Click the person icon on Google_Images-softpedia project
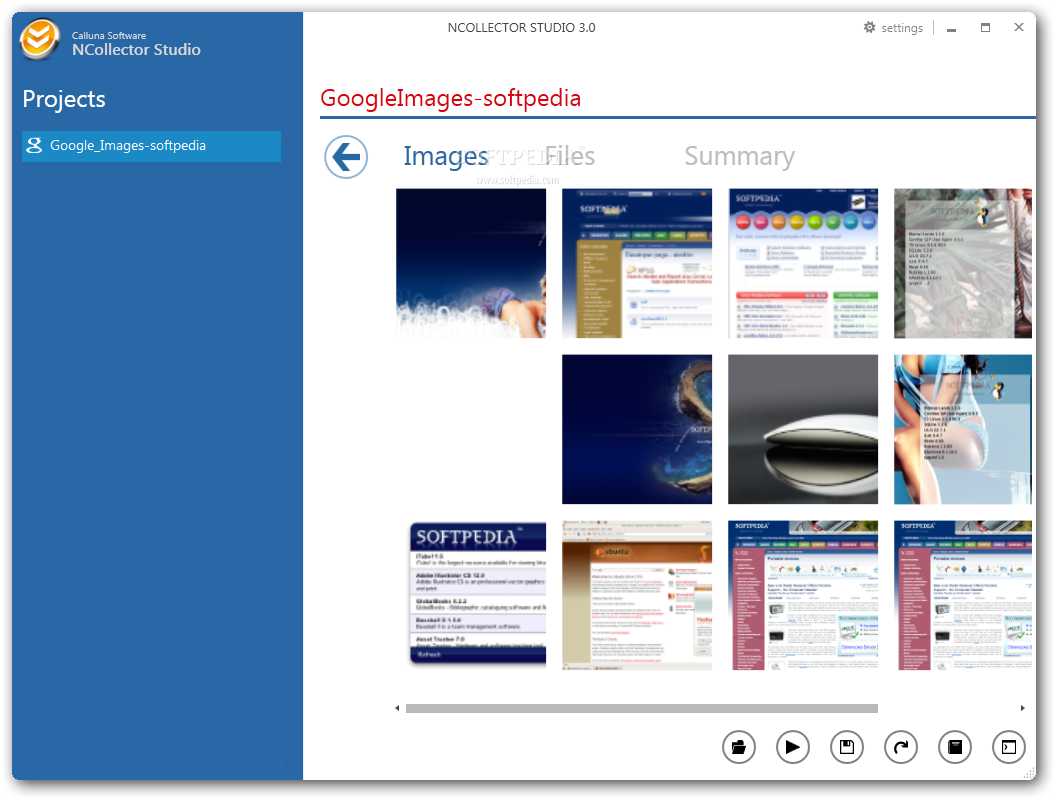 tap(34, 145)
